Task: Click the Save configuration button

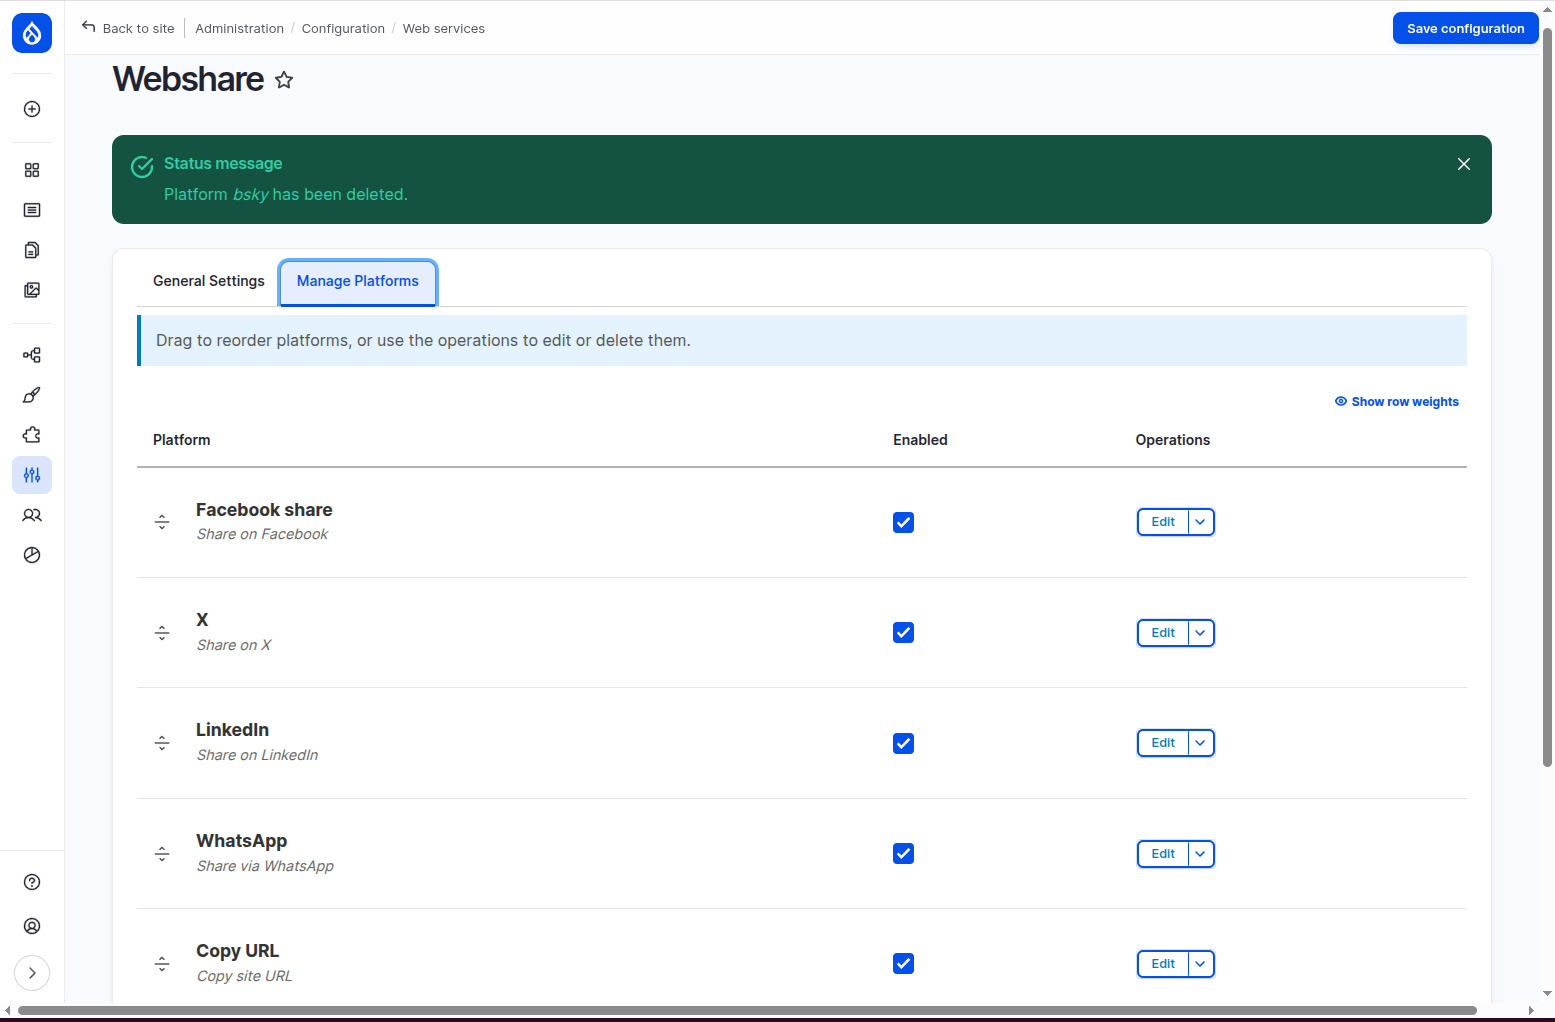Action: [1465, 28]
